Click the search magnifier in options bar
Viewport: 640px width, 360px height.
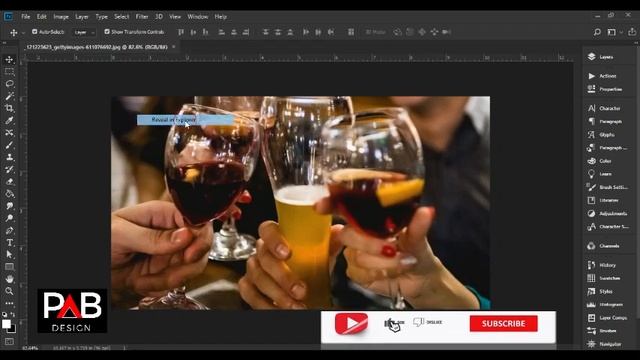pyautogui.click(x=597, y=32)
